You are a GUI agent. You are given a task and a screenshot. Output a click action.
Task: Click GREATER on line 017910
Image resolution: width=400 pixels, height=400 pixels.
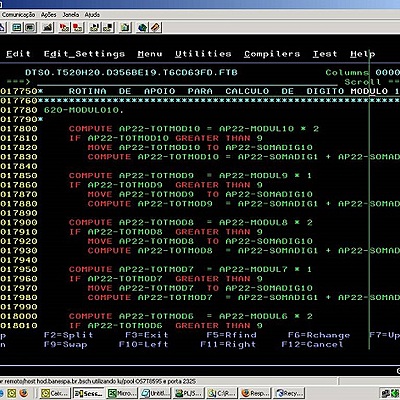(x=197, y=232)
